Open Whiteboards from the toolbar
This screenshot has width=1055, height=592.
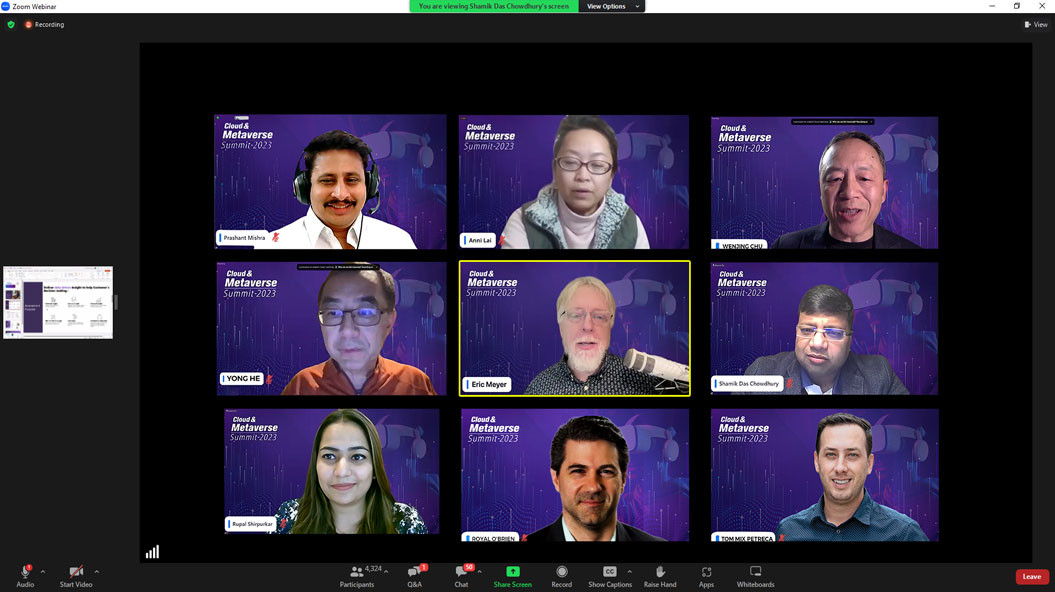click(755, 574)
